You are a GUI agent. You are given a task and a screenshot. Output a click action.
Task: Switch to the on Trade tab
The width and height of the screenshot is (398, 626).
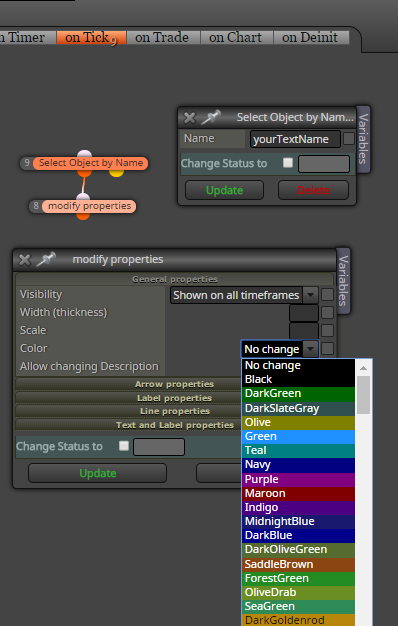click(162, 38)
